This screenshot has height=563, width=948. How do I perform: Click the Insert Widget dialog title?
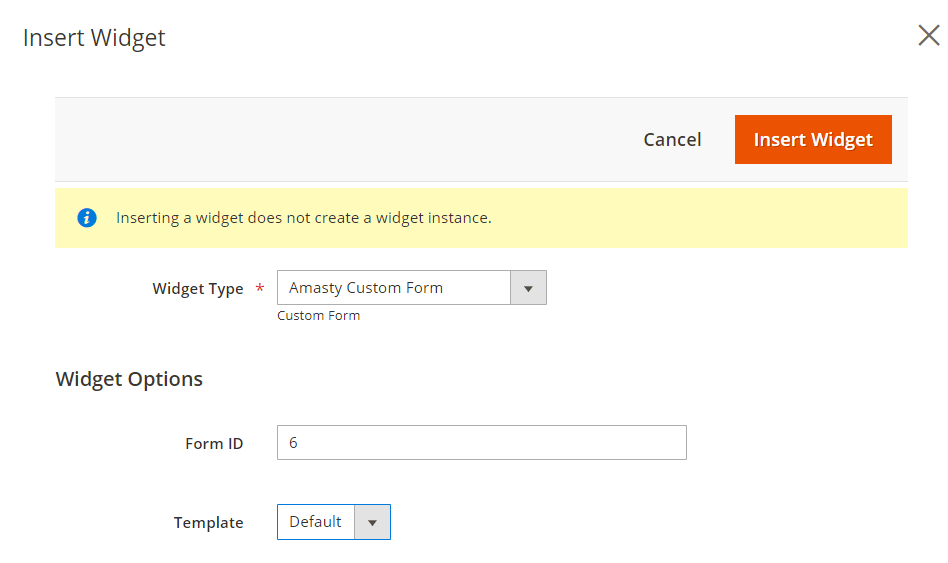(x=94, y=38)
